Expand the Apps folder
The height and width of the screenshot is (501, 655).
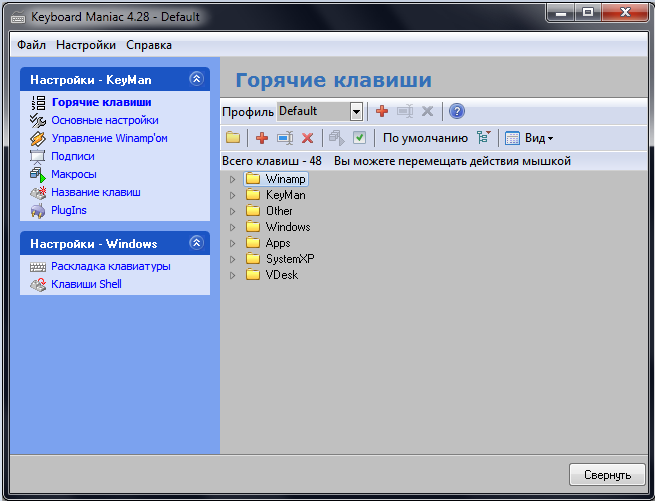pyautogui.click(x=233, y=243)
